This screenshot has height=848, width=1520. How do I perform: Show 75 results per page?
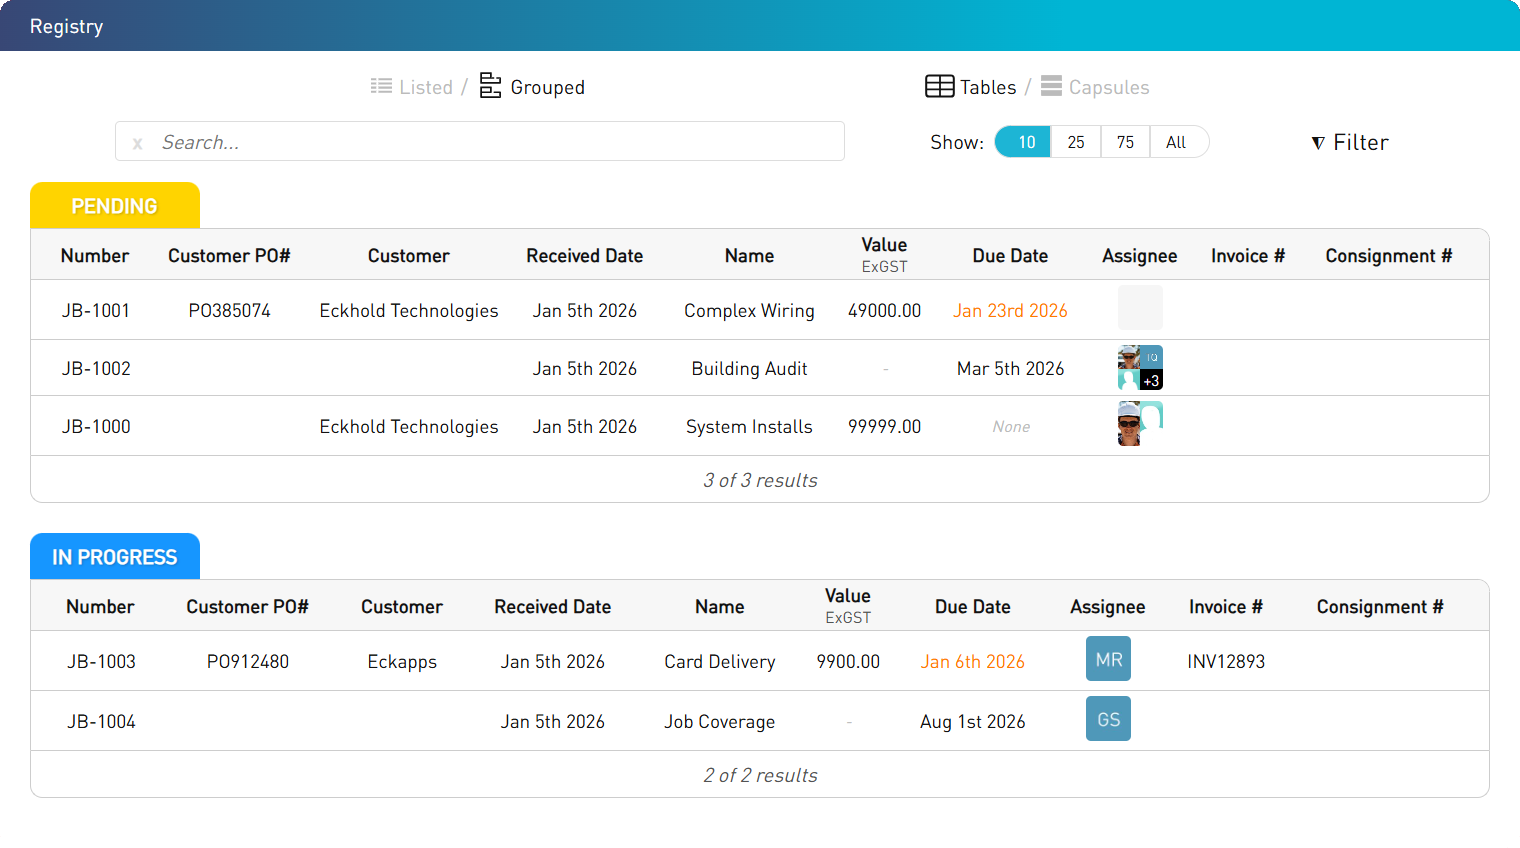pos(1125,142)
